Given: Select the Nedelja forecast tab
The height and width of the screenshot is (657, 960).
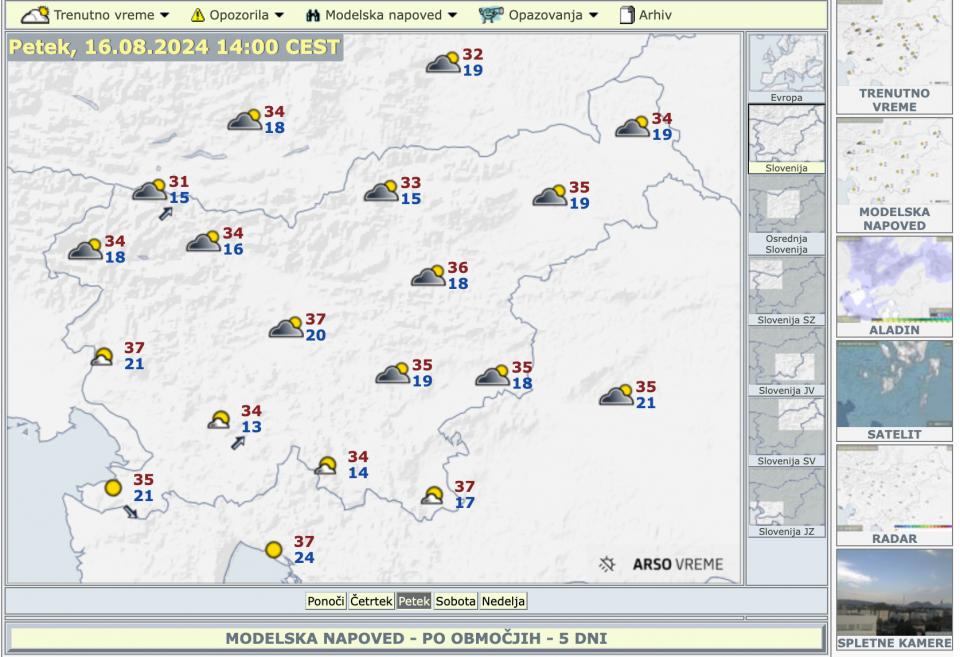Looking at the screenshot, I should 503,601.
